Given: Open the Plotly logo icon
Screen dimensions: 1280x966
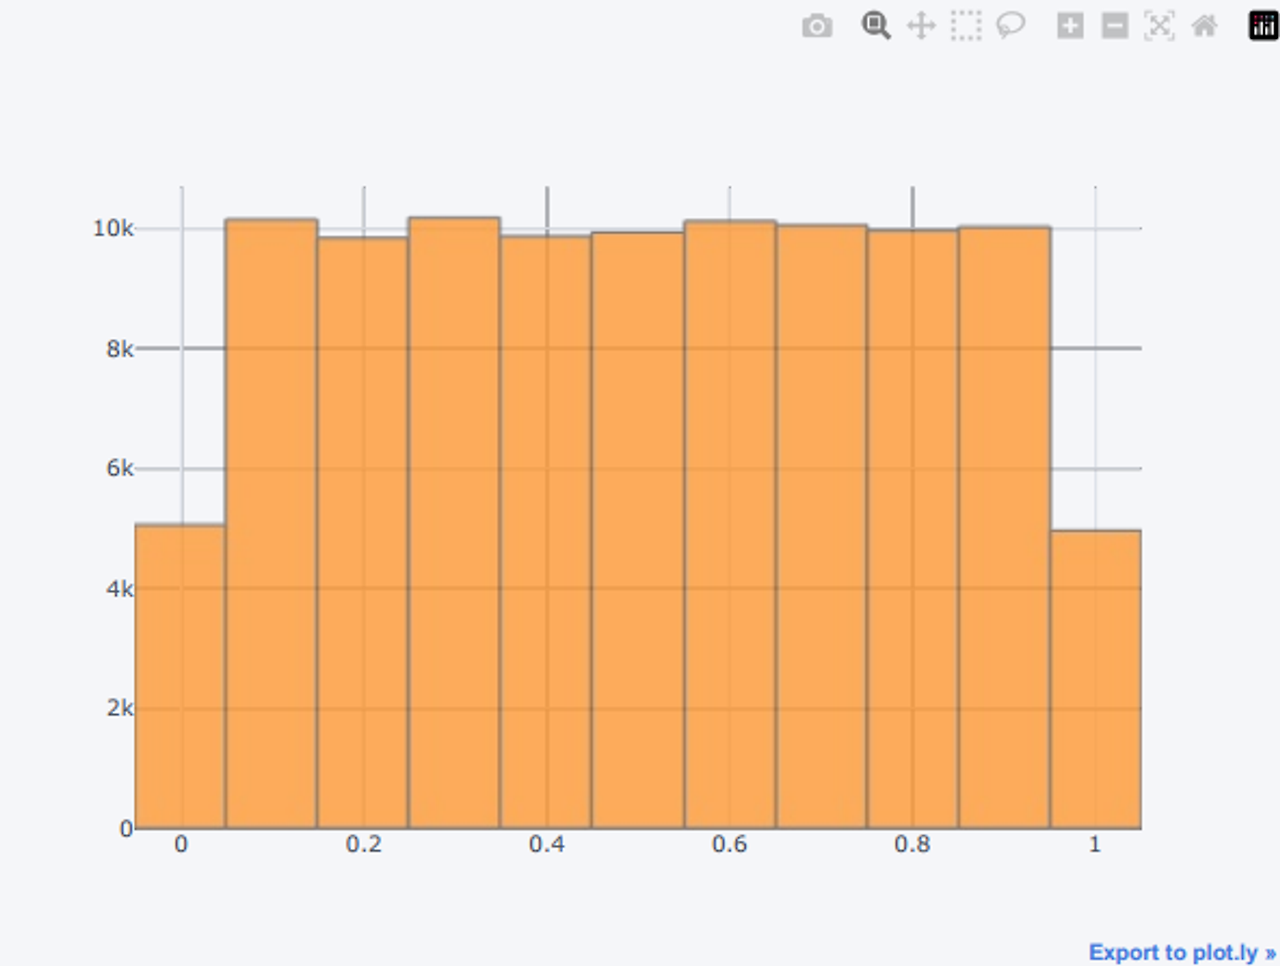Looking at the screenshot, I should 1264,26.
